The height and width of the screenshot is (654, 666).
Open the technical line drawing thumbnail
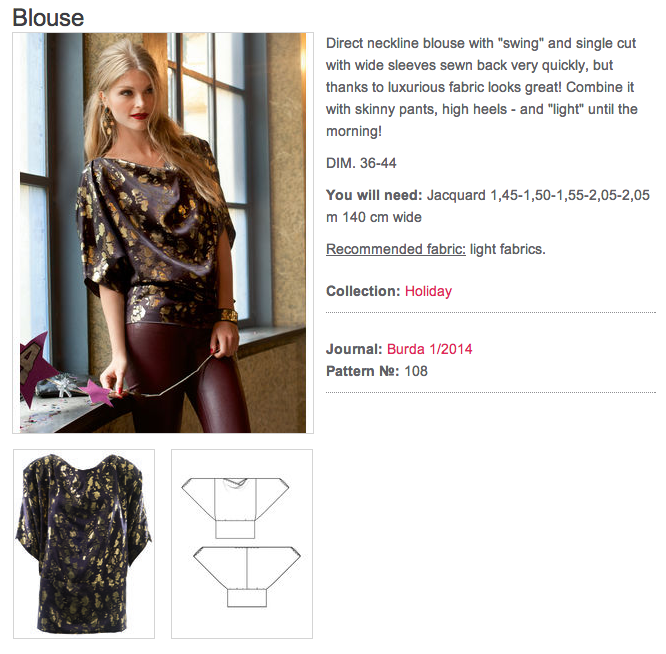[242, 544]
